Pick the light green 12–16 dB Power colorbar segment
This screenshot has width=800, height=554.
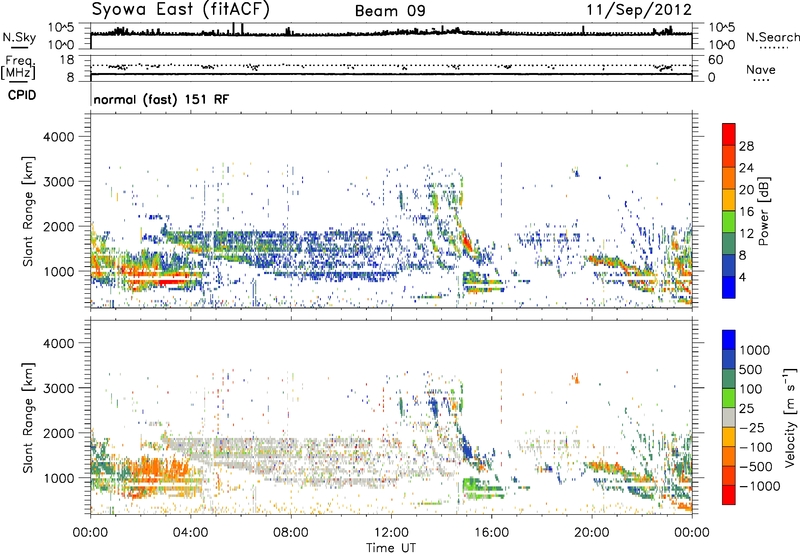729,222
